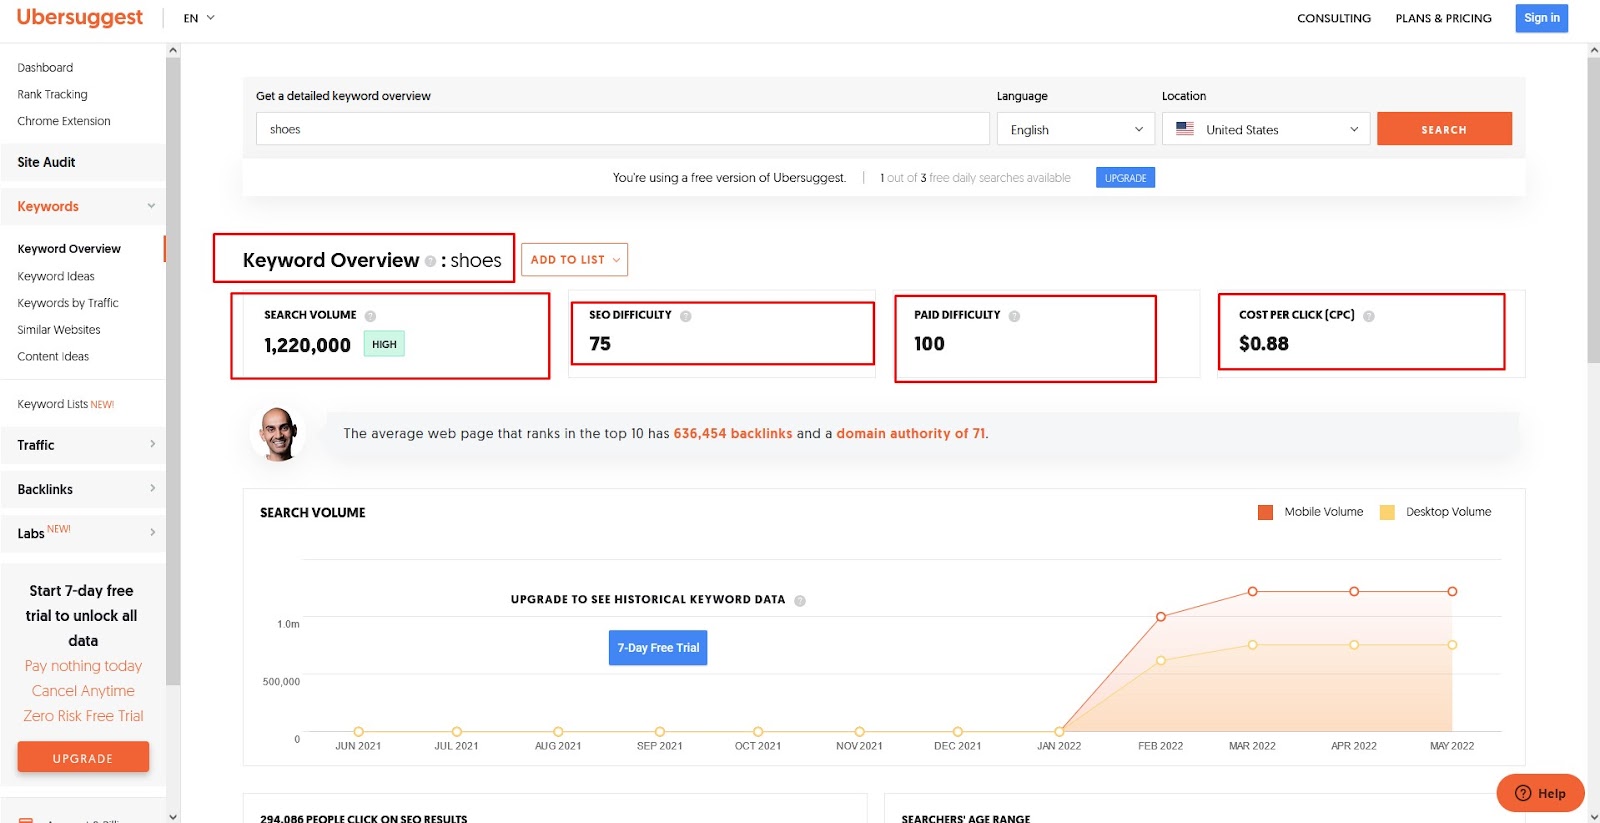Click historical keyword data info icon

click(800, 601)
